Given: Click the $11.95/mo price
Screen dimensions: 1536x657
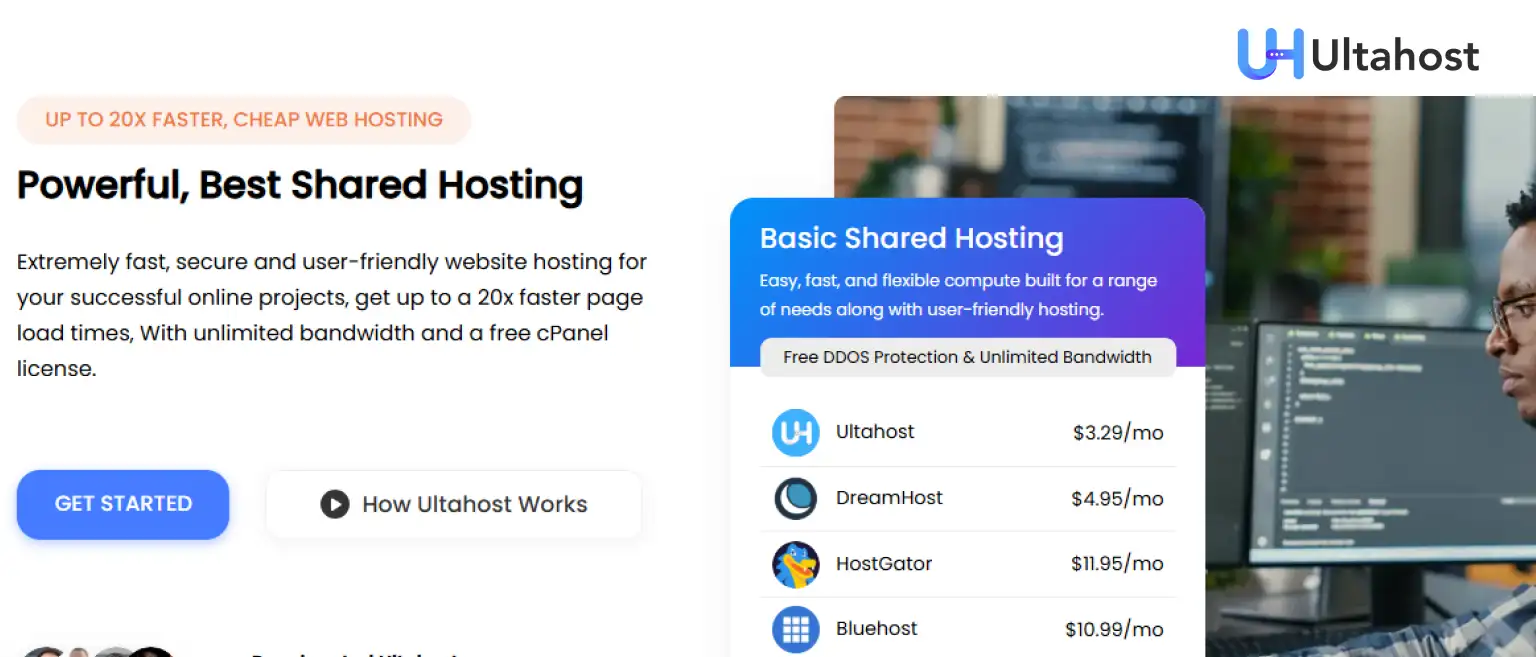Looking at the screenshot, I should 1117,564.
